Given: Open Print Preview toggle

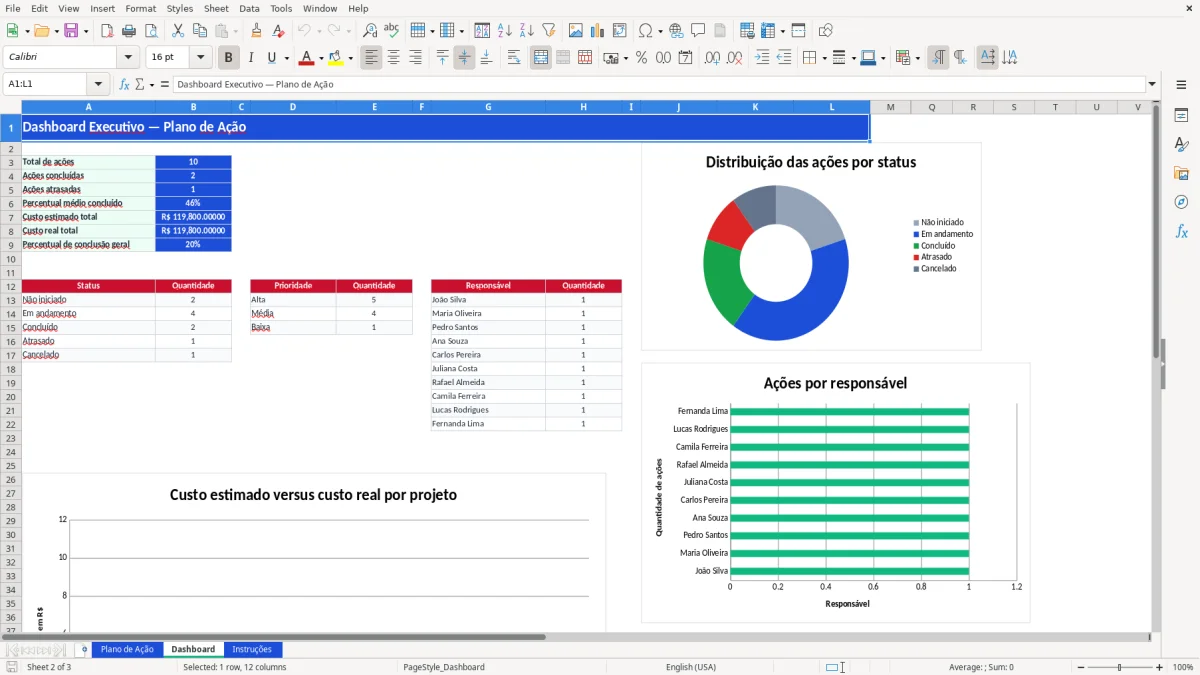Looking at the screenshot, I should 151,31.
